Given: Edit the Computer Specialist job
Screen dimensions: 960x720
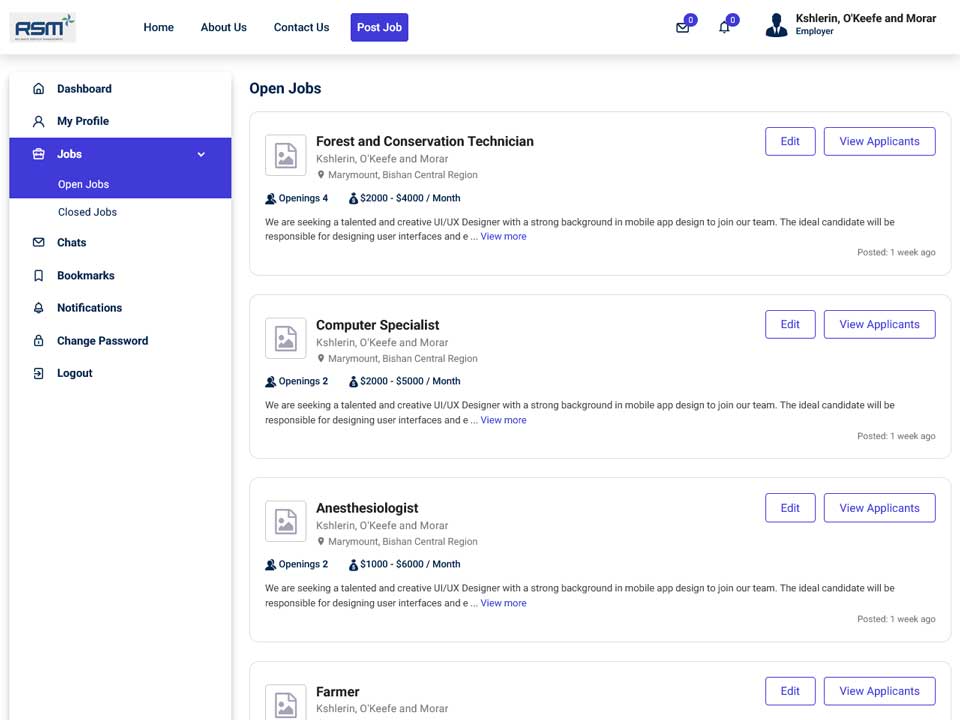Looking at the screenshot, I should [x=790, y=324].
